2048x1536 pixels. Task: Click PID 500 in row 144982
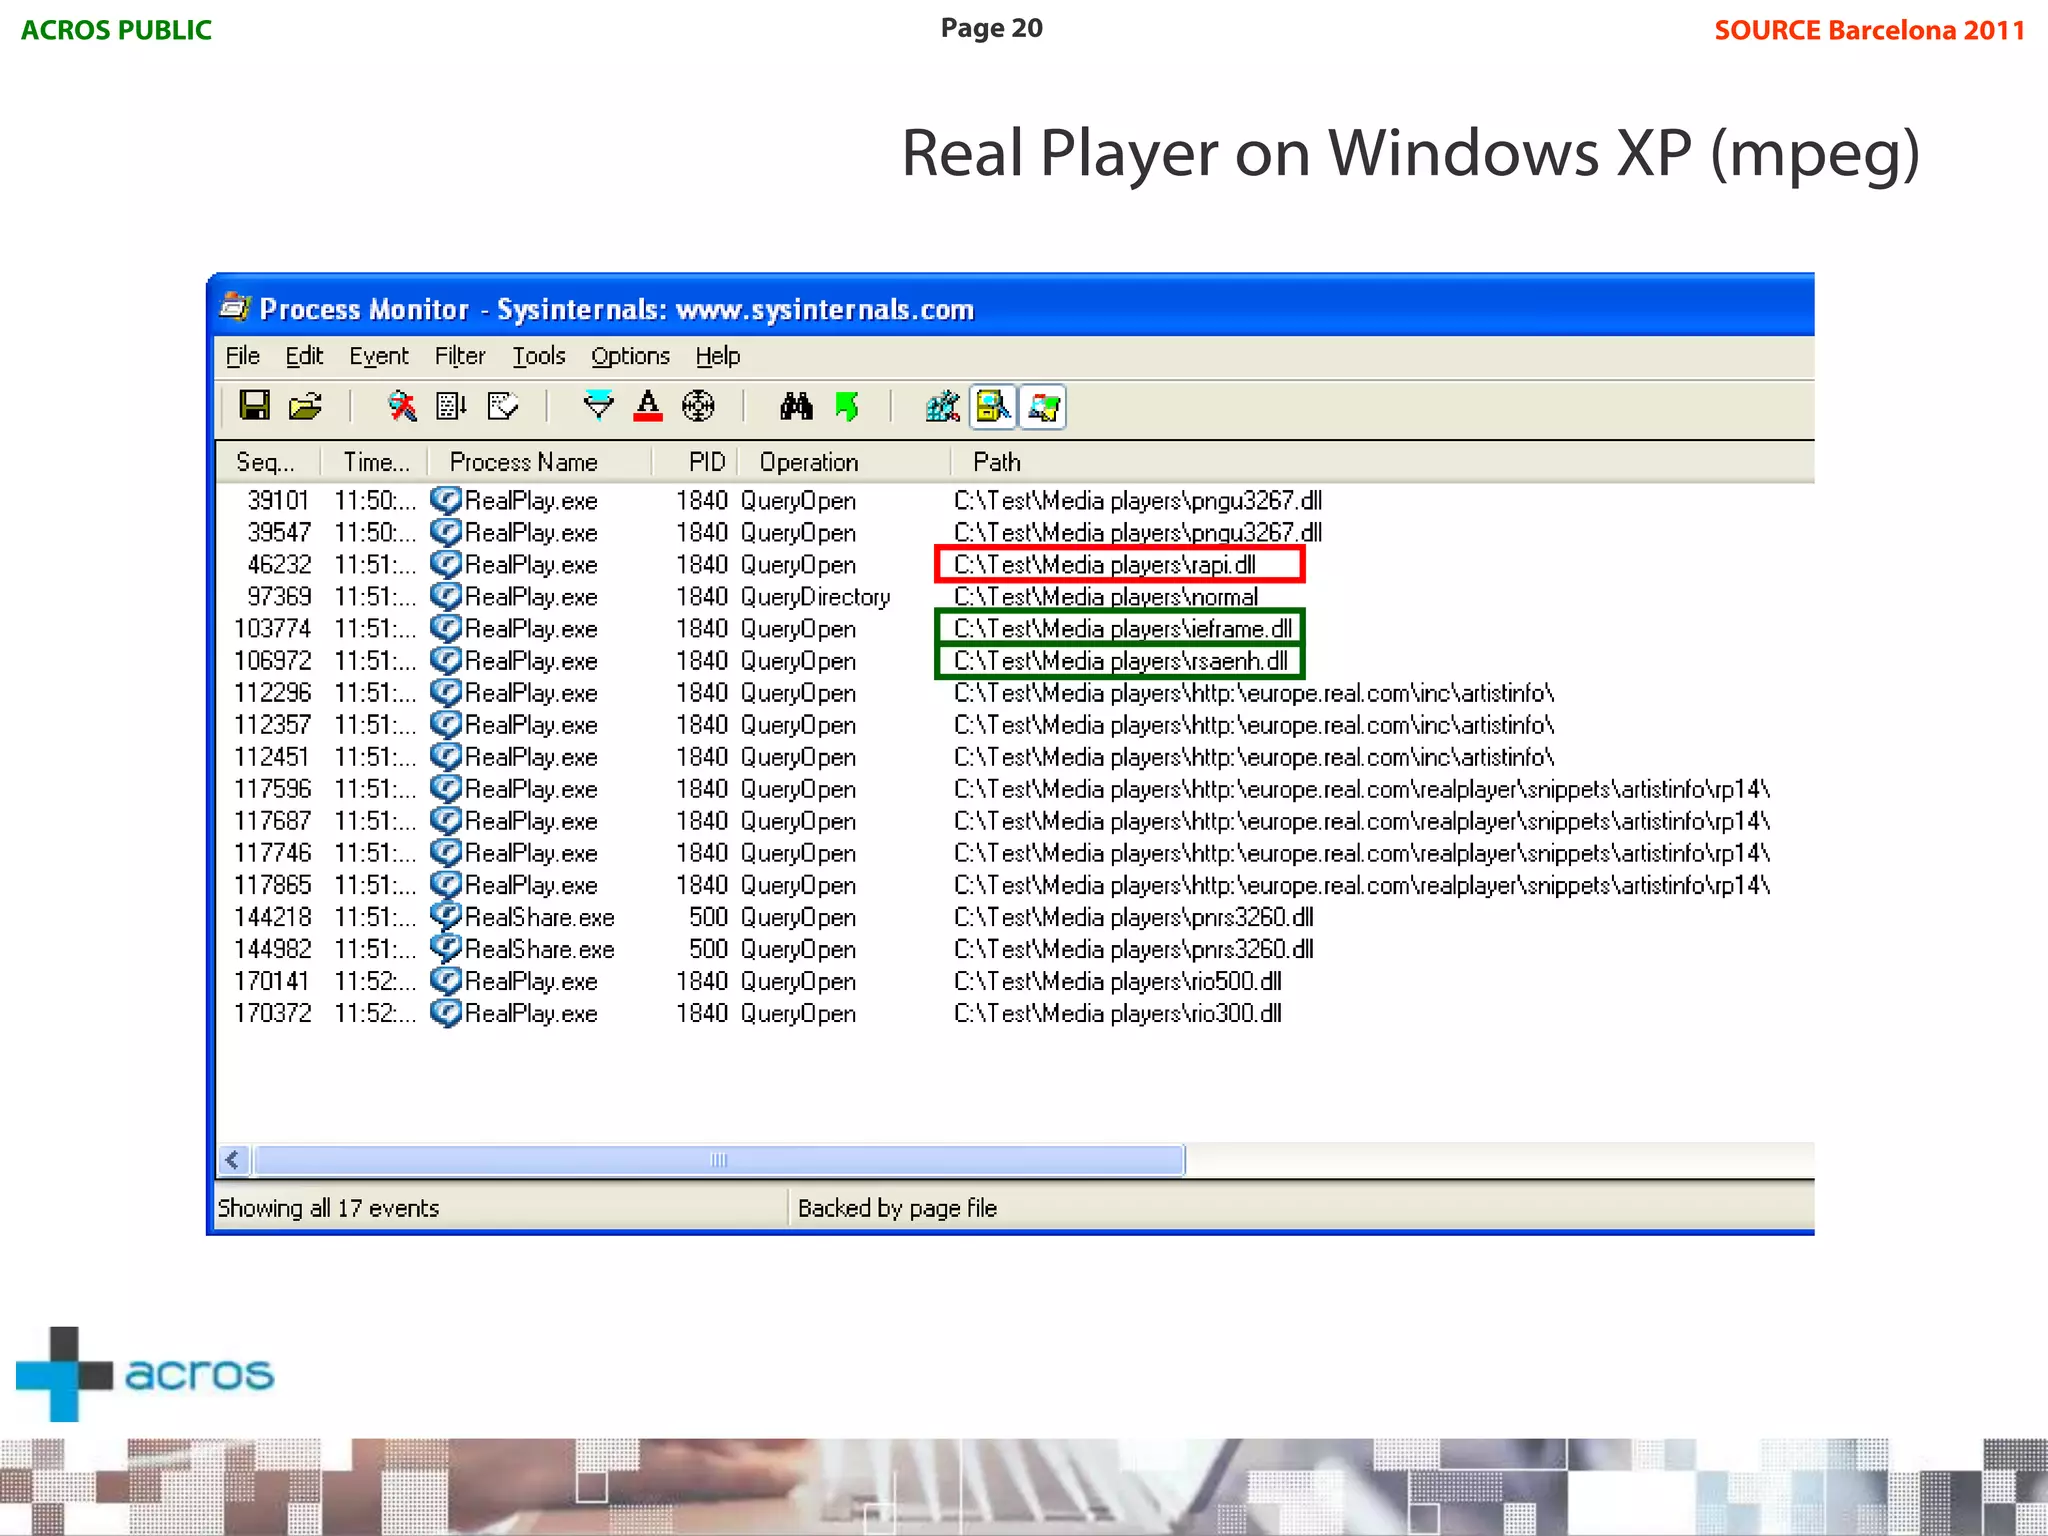pos(708,949)
